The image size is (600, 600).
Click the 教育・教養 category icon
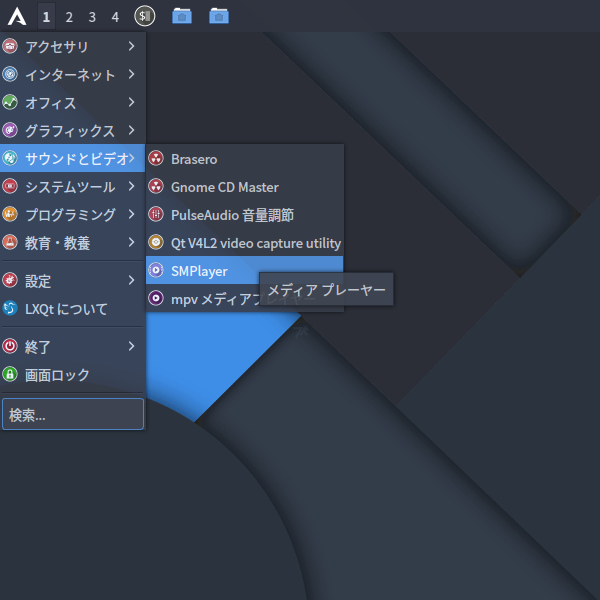(x=10, y=242)
